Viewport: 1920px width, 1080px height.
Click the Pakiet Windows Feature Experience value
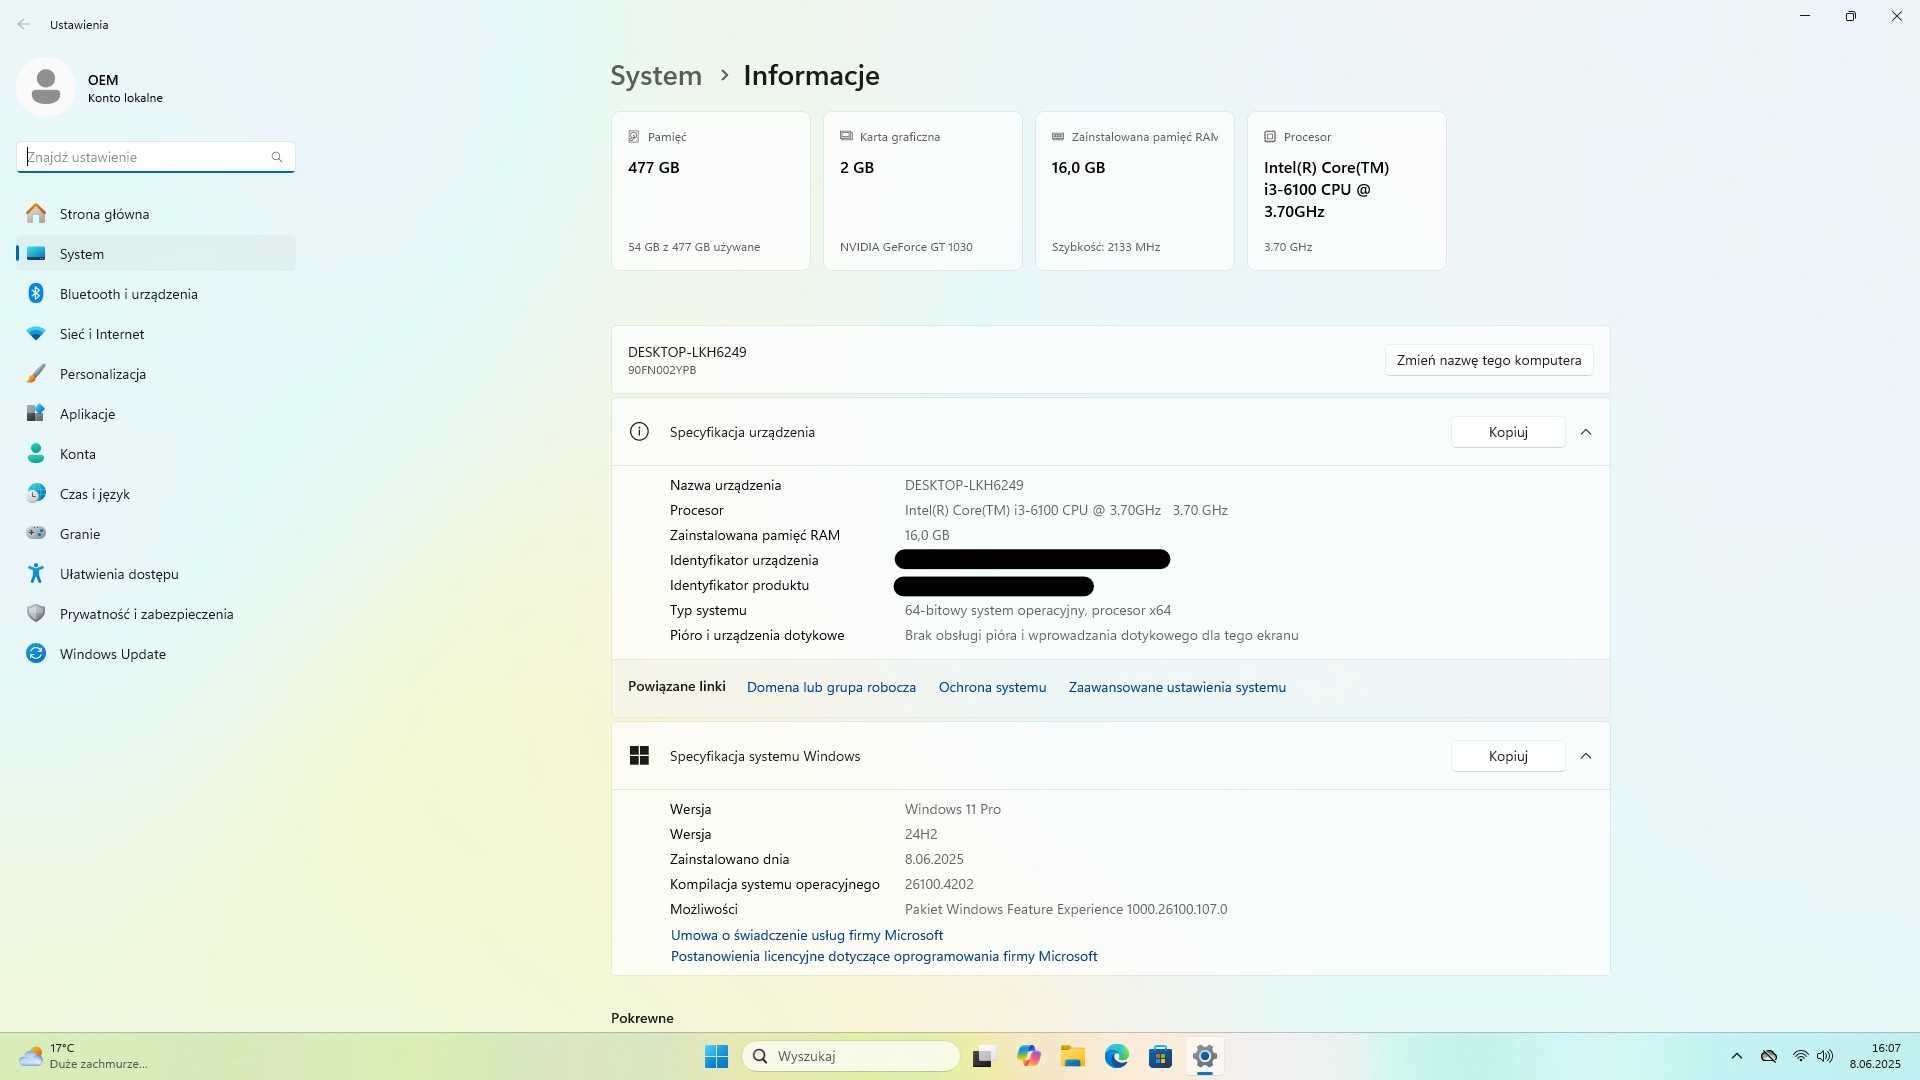point(1066,909)
